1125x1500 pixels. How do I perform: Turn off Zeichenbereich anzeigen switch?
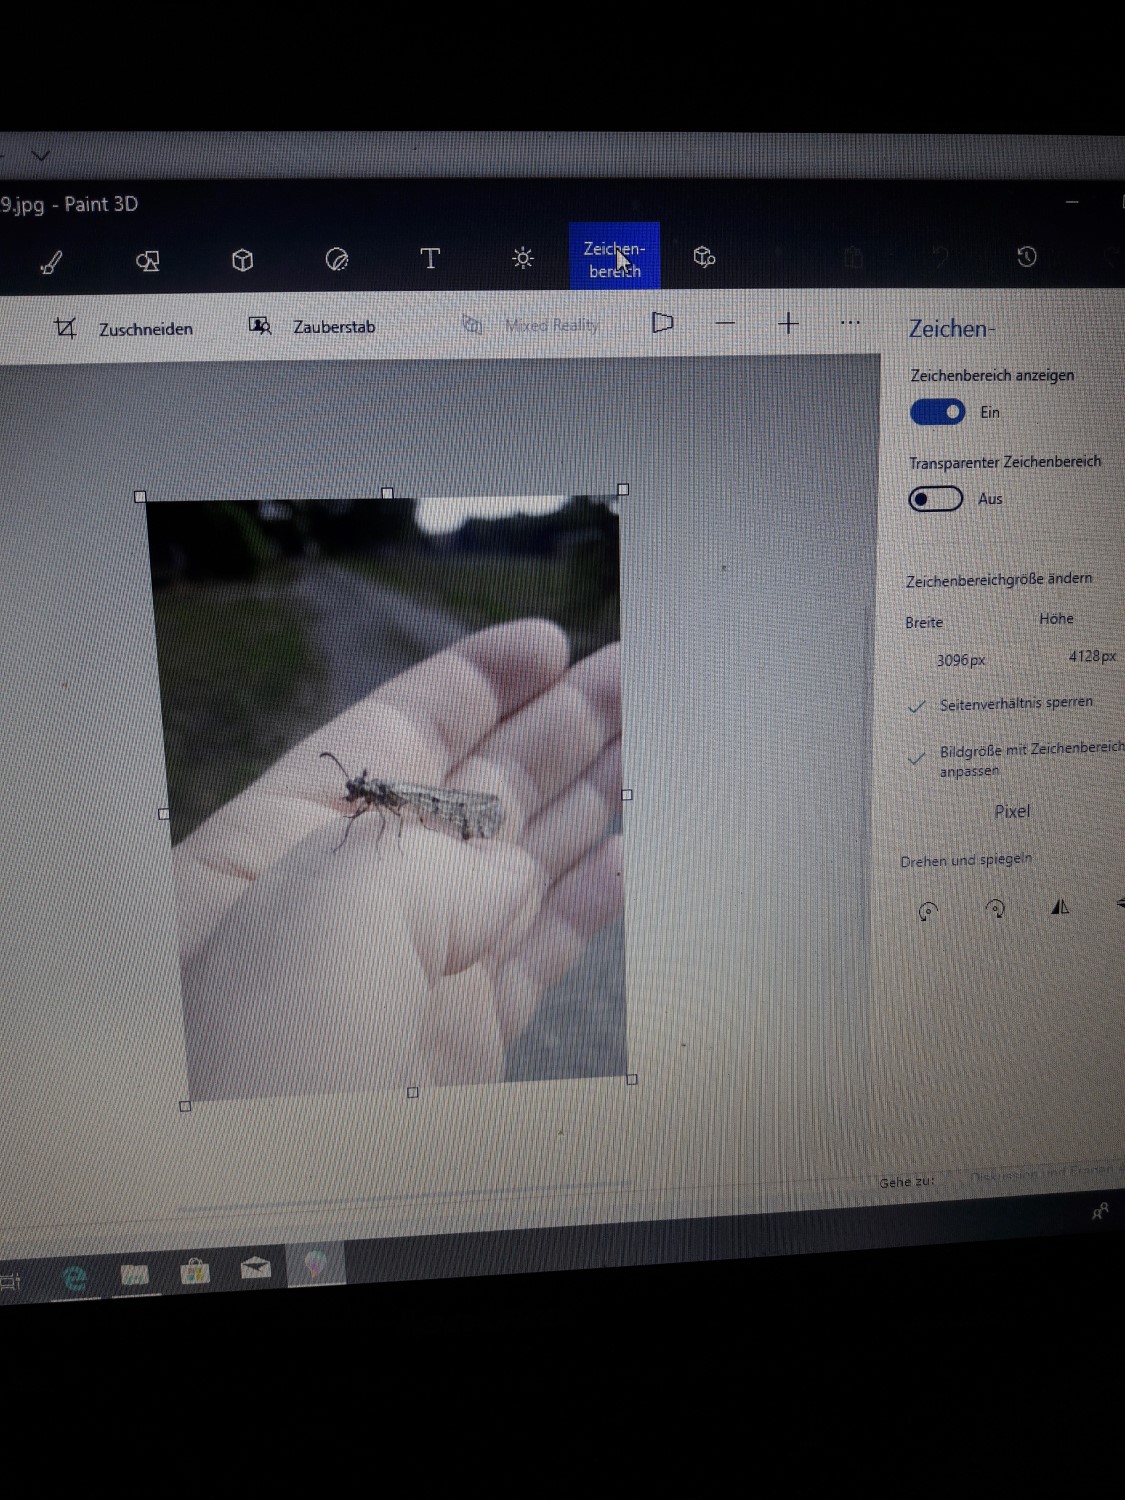[x=937, y=412]
